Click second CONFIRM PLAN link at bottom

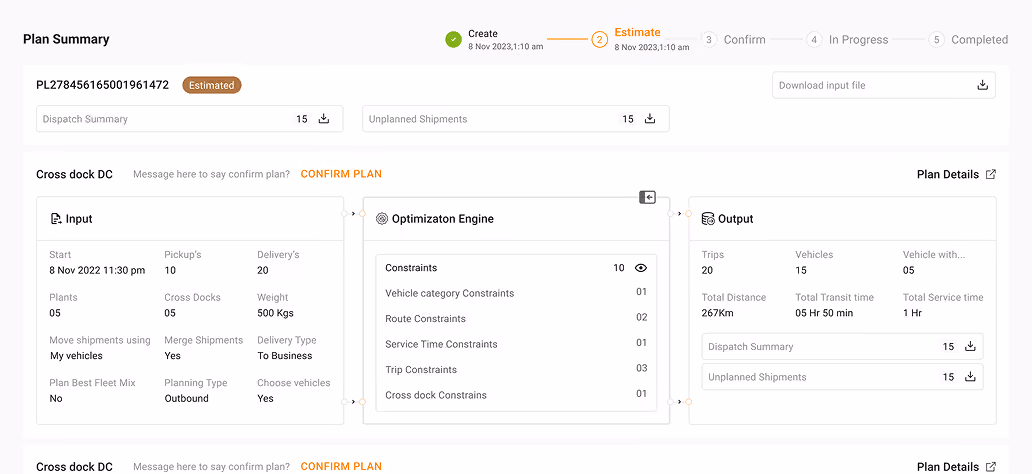341,466
